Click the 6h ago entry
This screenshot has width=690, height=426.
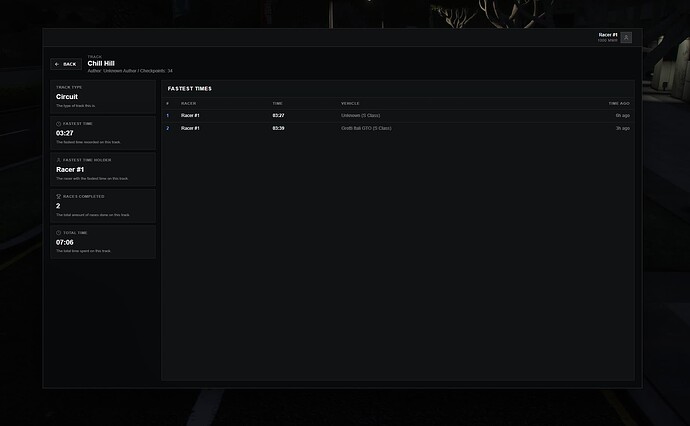(623, 115)
